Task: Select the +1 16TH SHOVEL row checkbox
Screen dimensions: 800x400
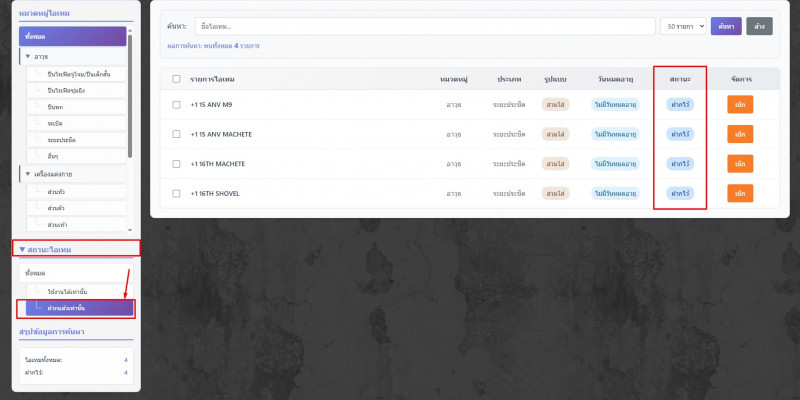Action: (x=176, y=193)
